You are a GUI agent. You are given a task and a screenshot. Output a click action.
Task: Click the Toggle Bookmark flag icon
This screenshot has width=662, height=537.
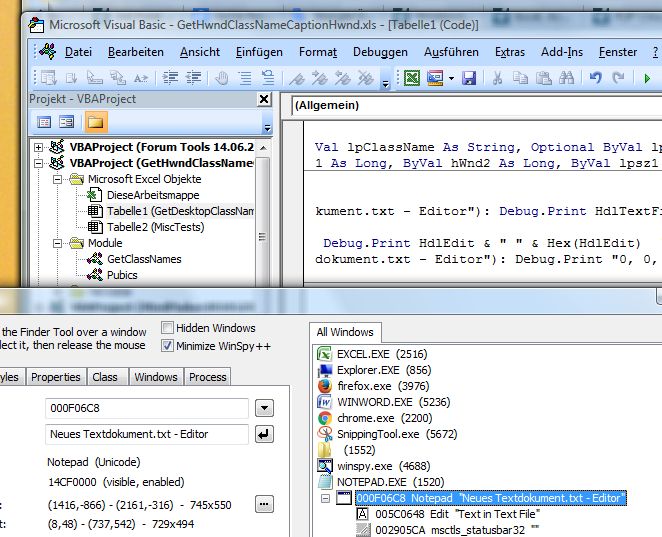click(x=296, y=78)
